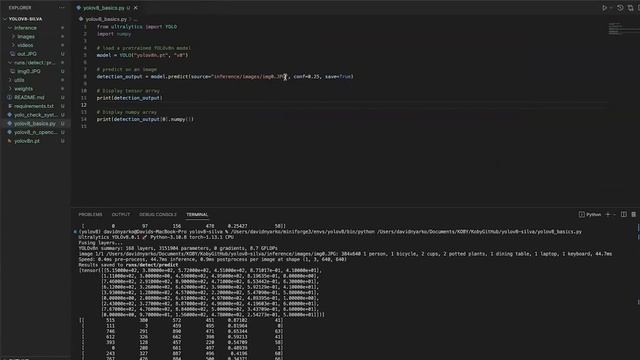Screen dimensions: 640x360
Task: Click requirements.txt file icon
Action: (x=9, y=106)
